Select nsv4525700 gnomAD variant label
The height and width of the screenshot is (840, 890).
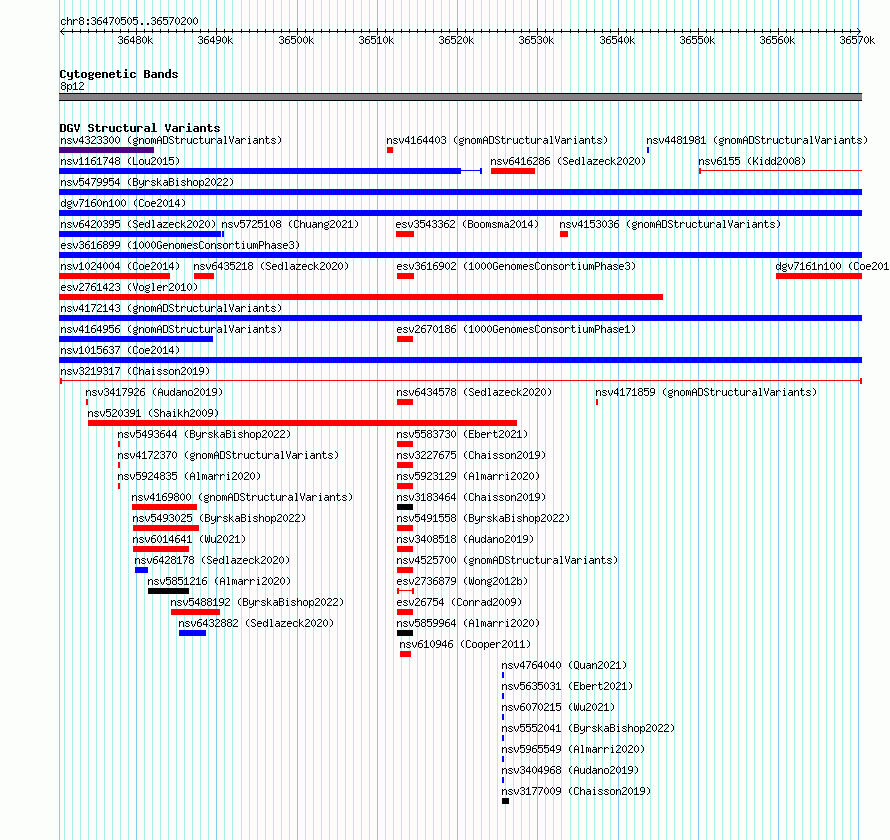tap(507, 560)
